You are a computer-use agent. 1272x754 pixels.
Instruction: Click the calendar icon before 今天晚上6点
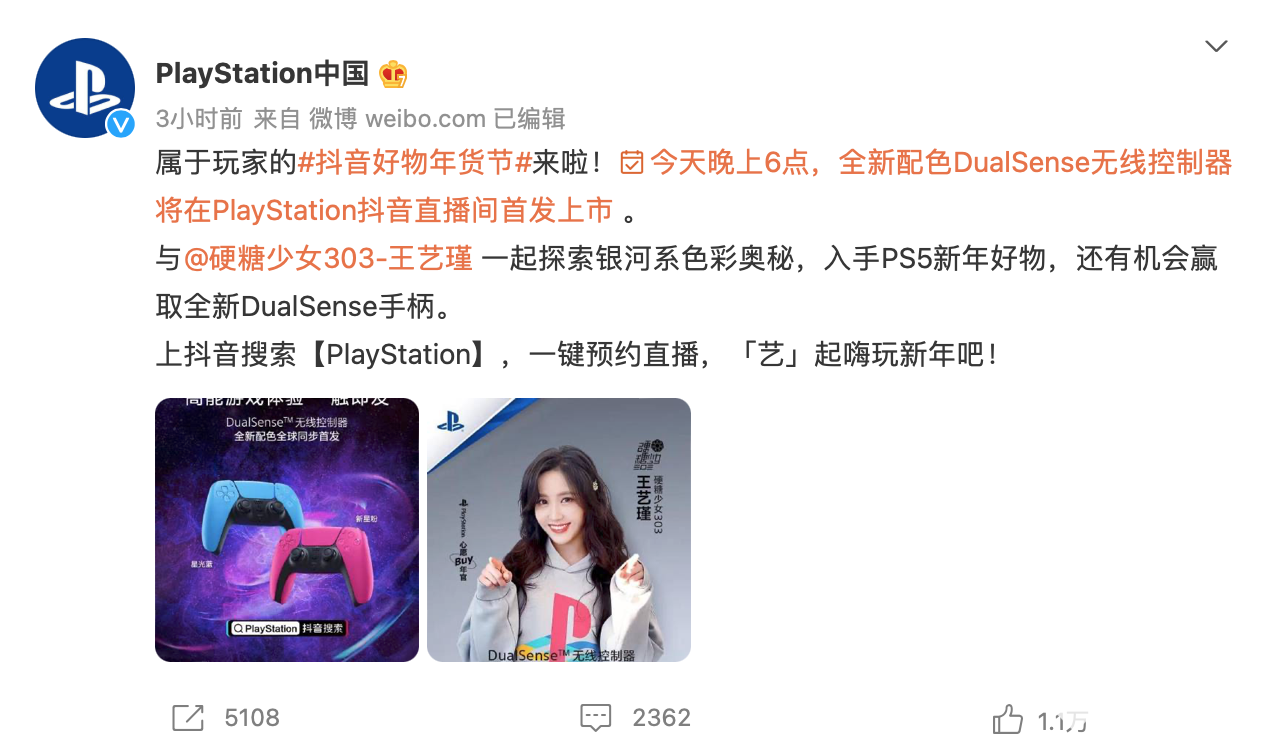pyautogui.click(x=632, y=162)
